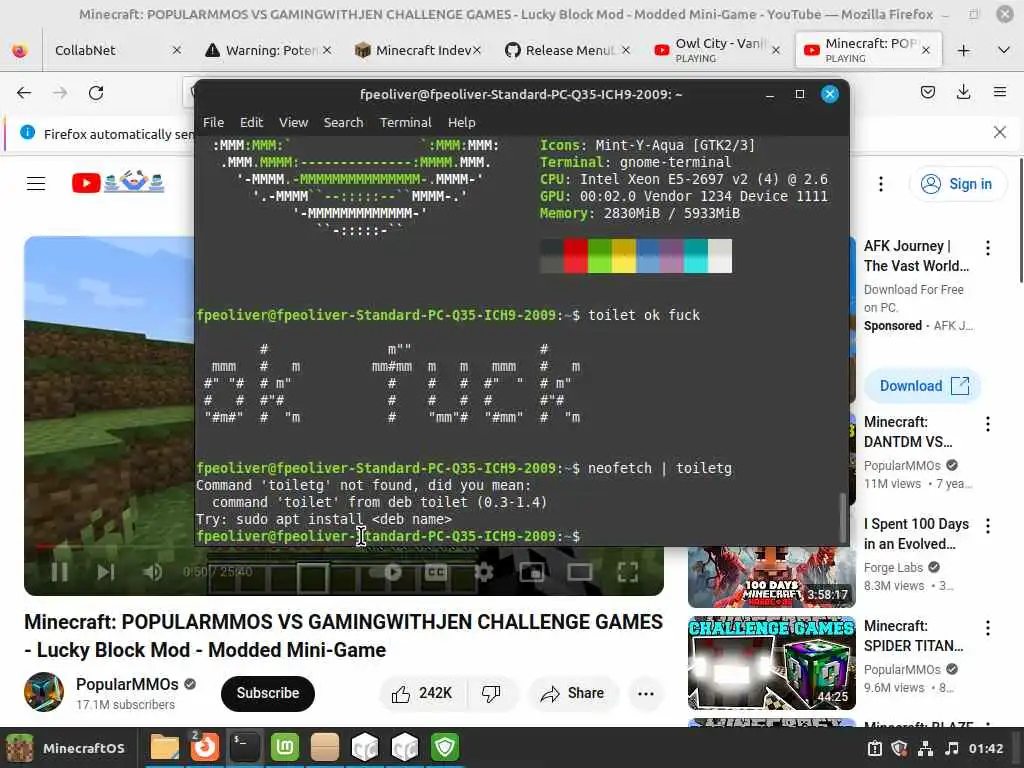The width and height of the screenshot is (1024, 768).
Task: Open the Terminal window's Search menu
Action: (343, 122)
